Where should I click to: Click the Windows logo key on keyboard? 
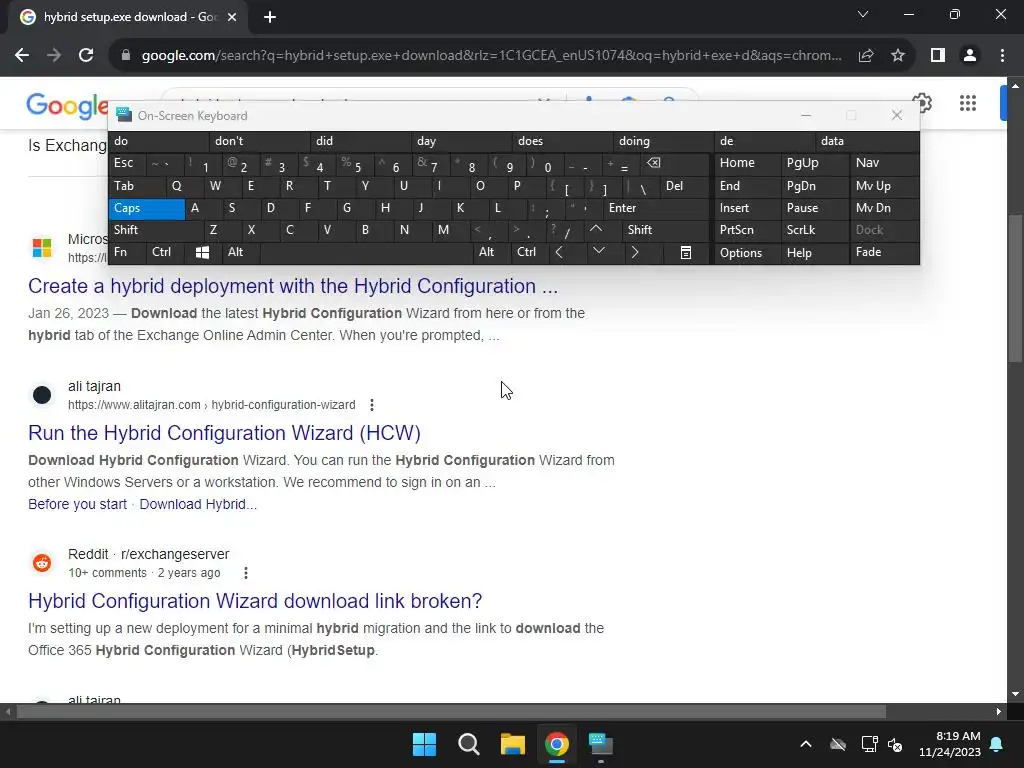pos(202,252)
